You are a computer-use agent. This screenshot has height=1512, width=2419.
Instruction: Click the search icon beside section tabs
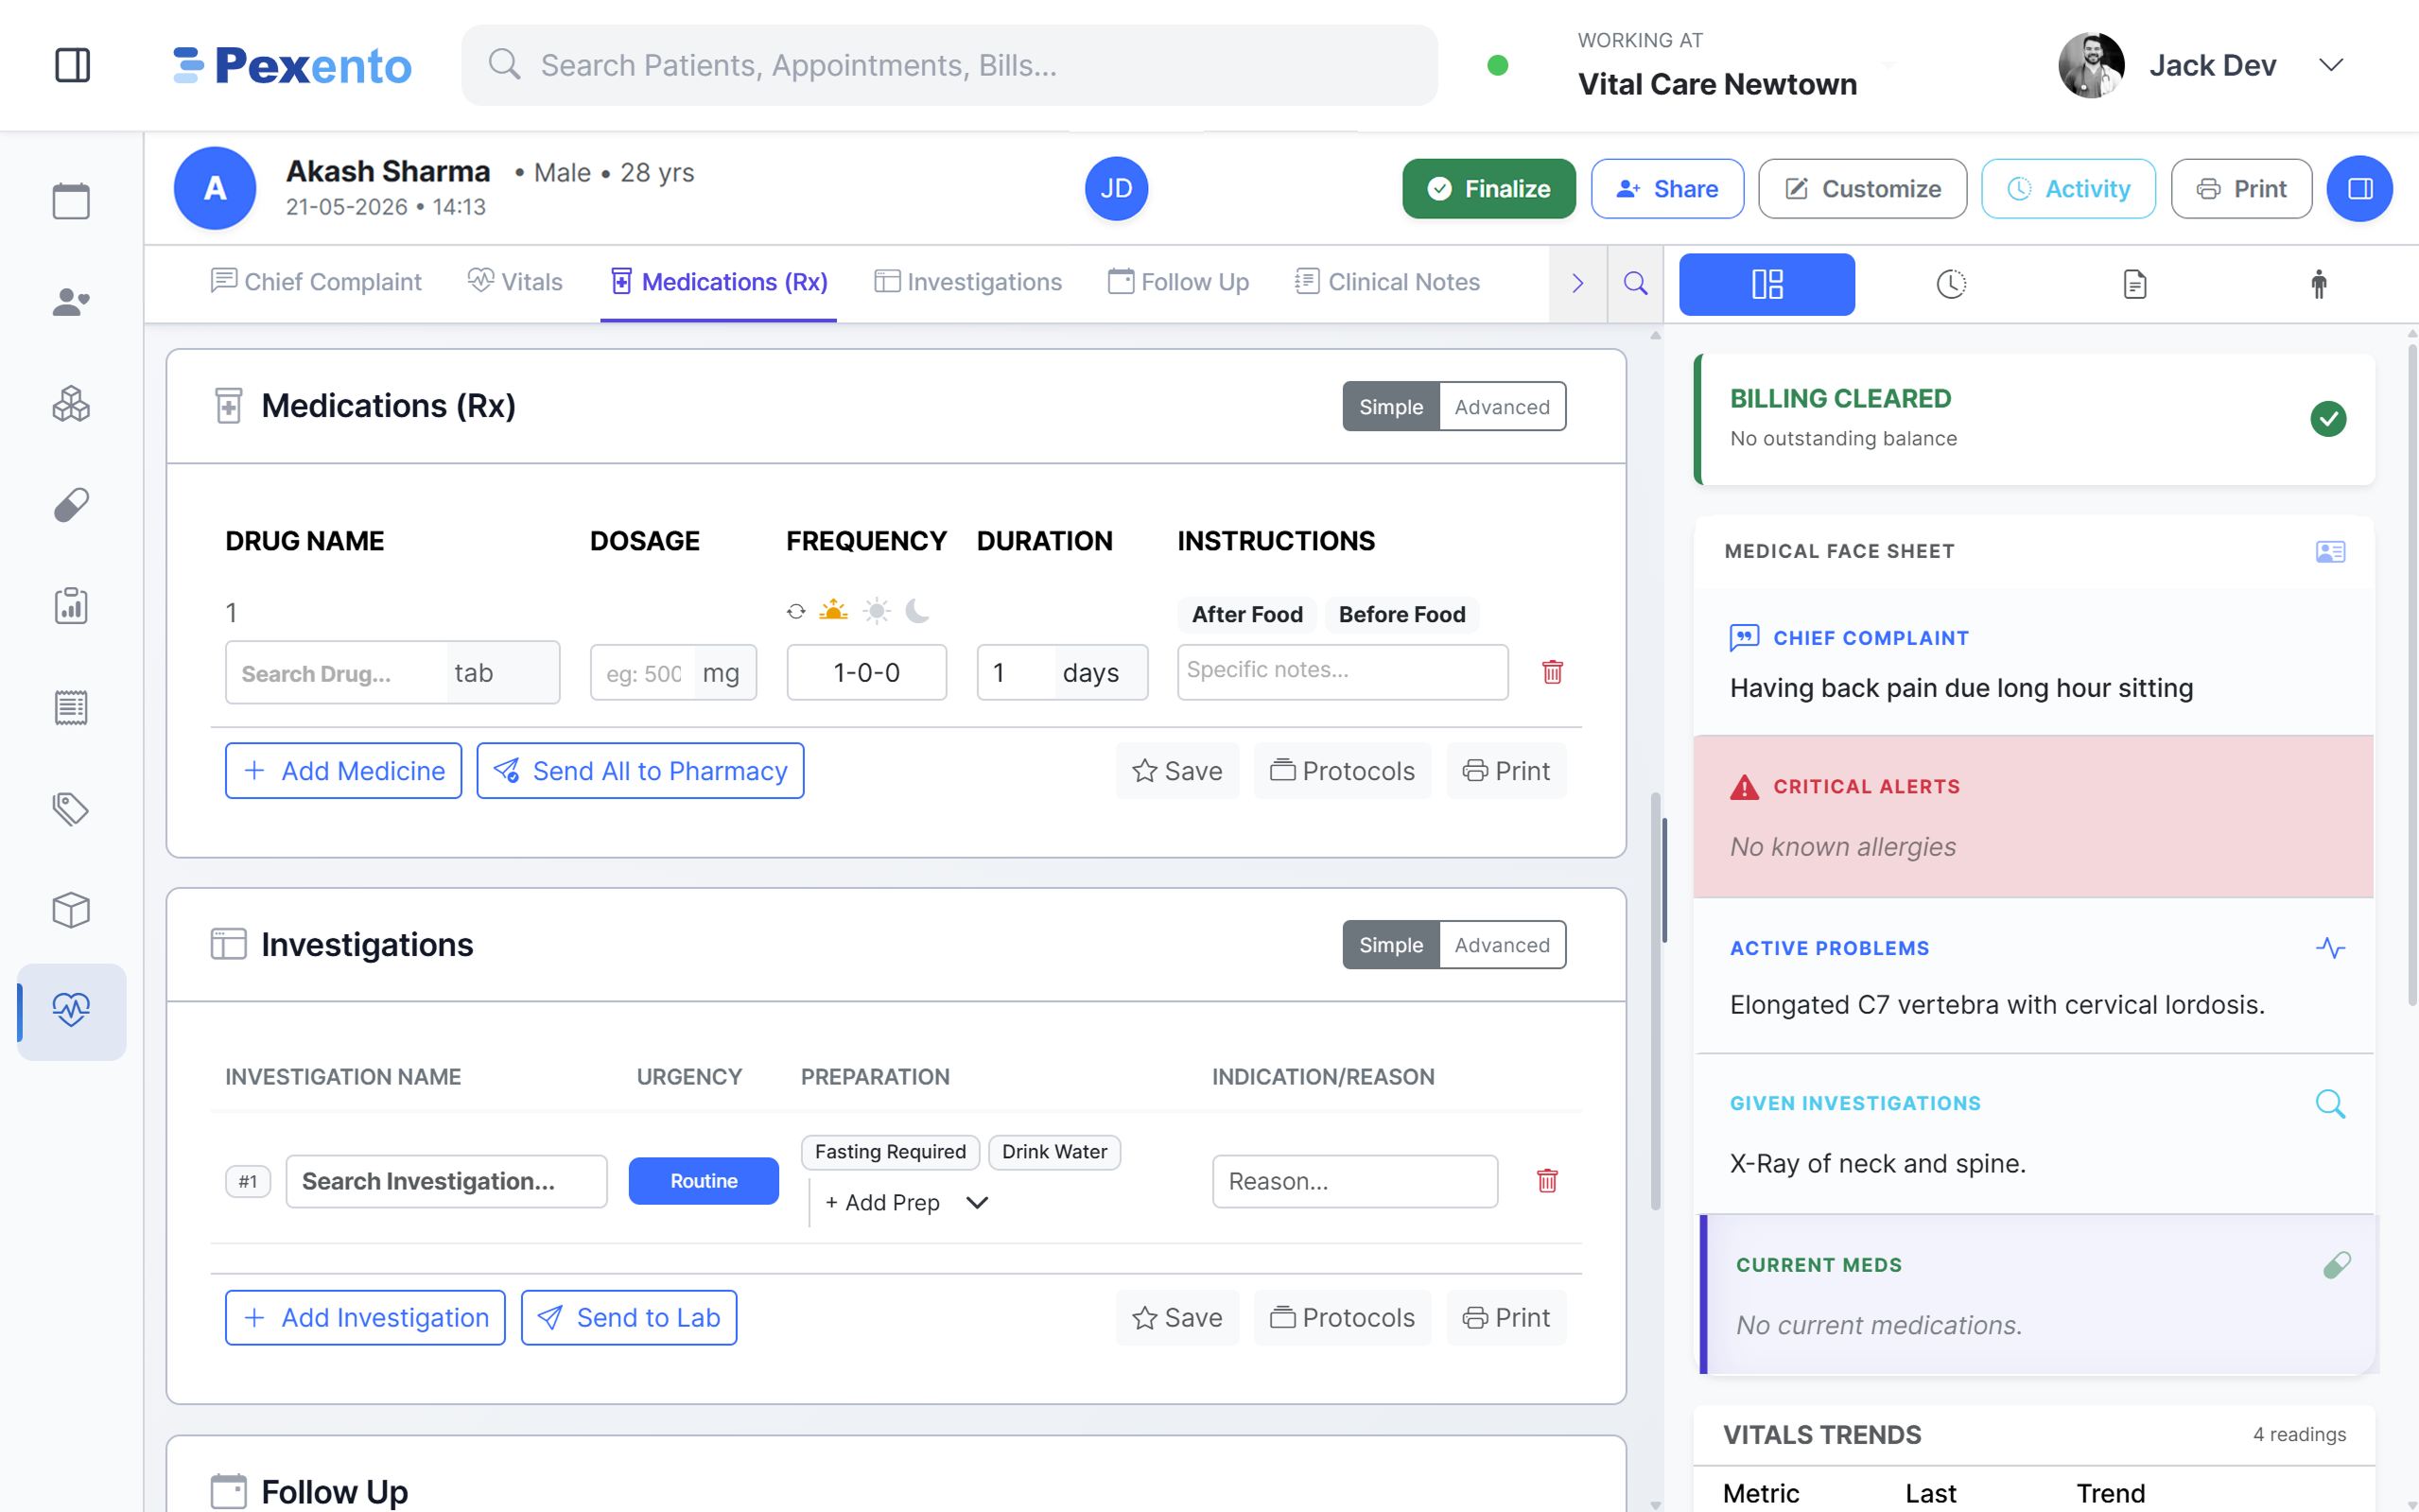pyautogui.click(x=1635, y=283)
